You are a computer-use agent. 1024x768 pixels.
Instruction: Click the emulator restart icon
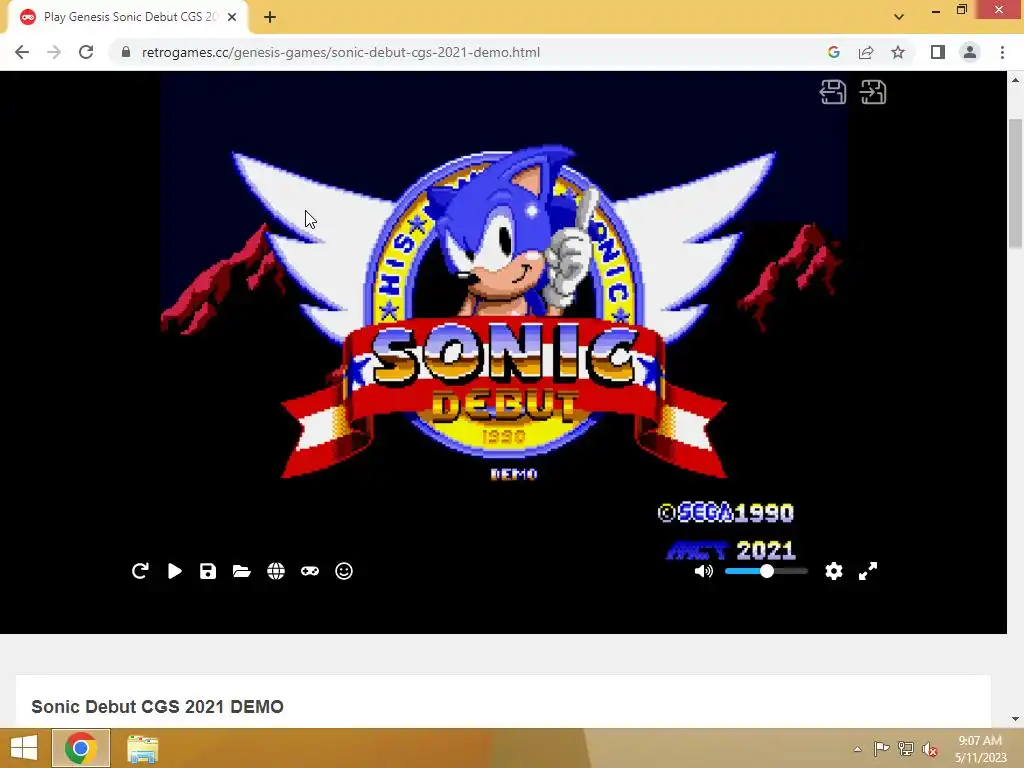click(140, 571)
